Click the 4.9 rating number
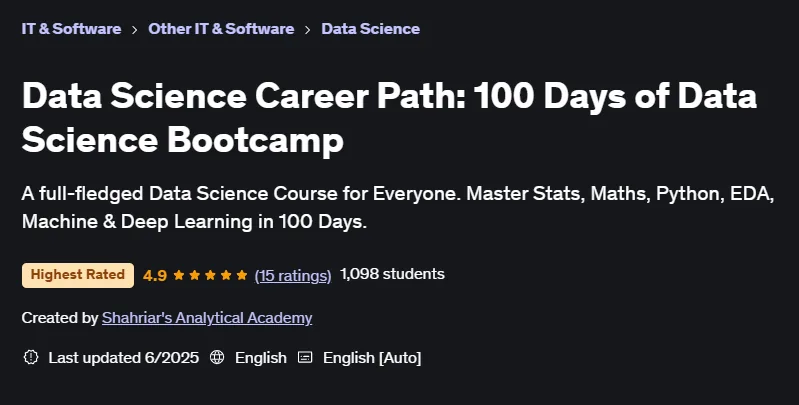 [x=155, y=276]
